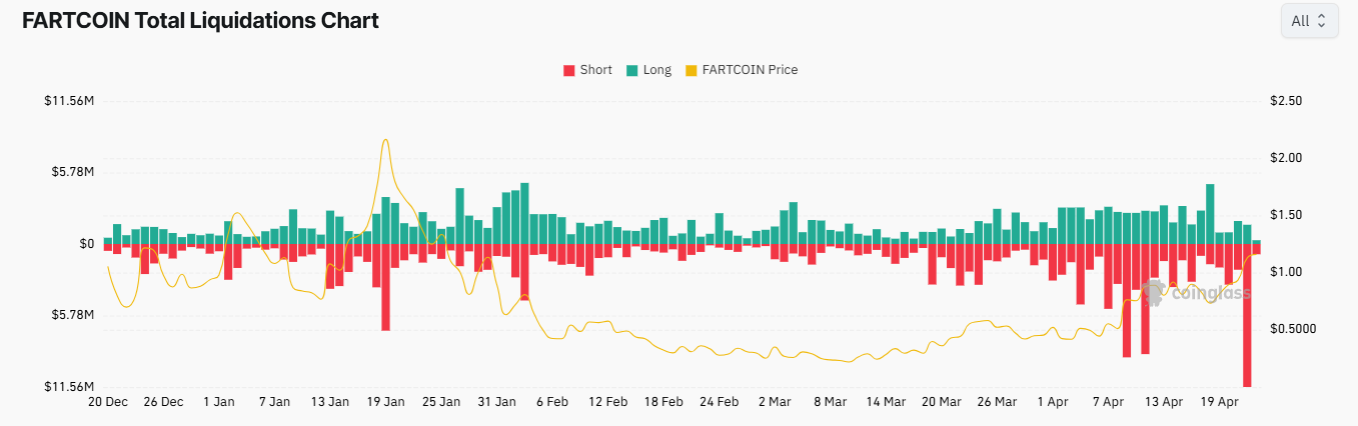Click the upper $5.78M axis label
This screenshot has width=1358, height=426.
point(72,172)
